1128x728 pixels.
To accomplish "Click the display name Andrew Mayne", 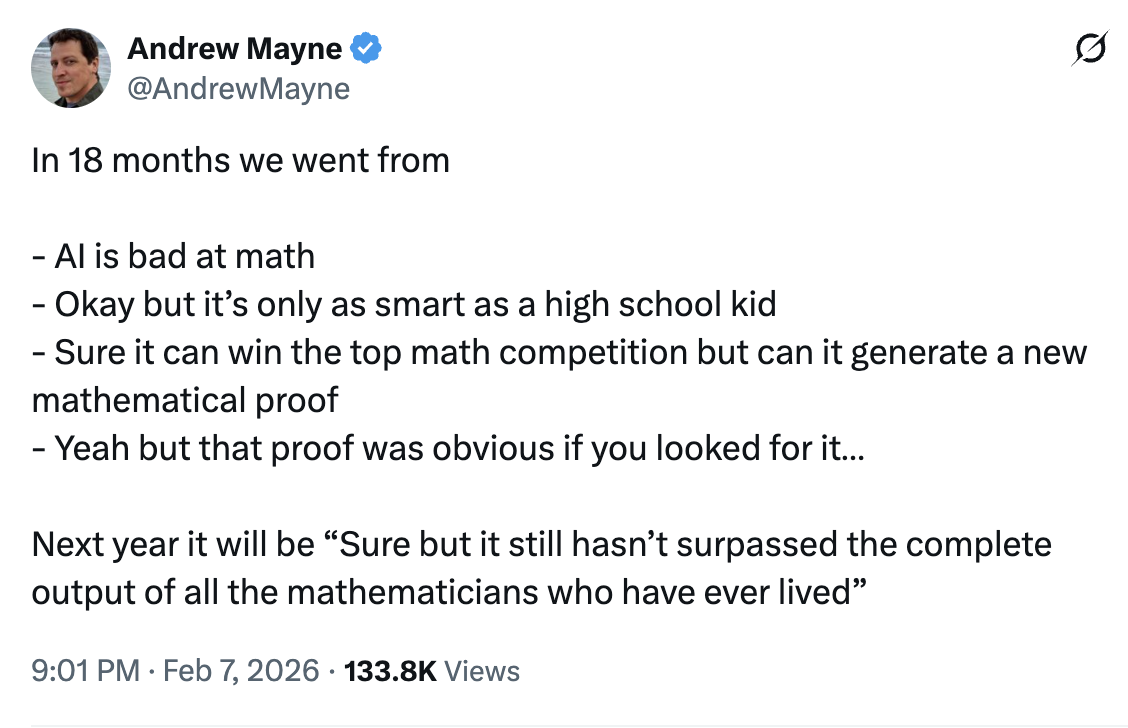I will click(235, 48).
